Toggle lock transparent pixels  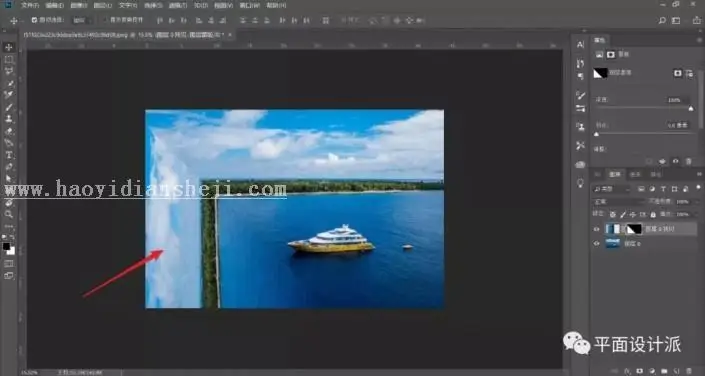pos(612,215)
